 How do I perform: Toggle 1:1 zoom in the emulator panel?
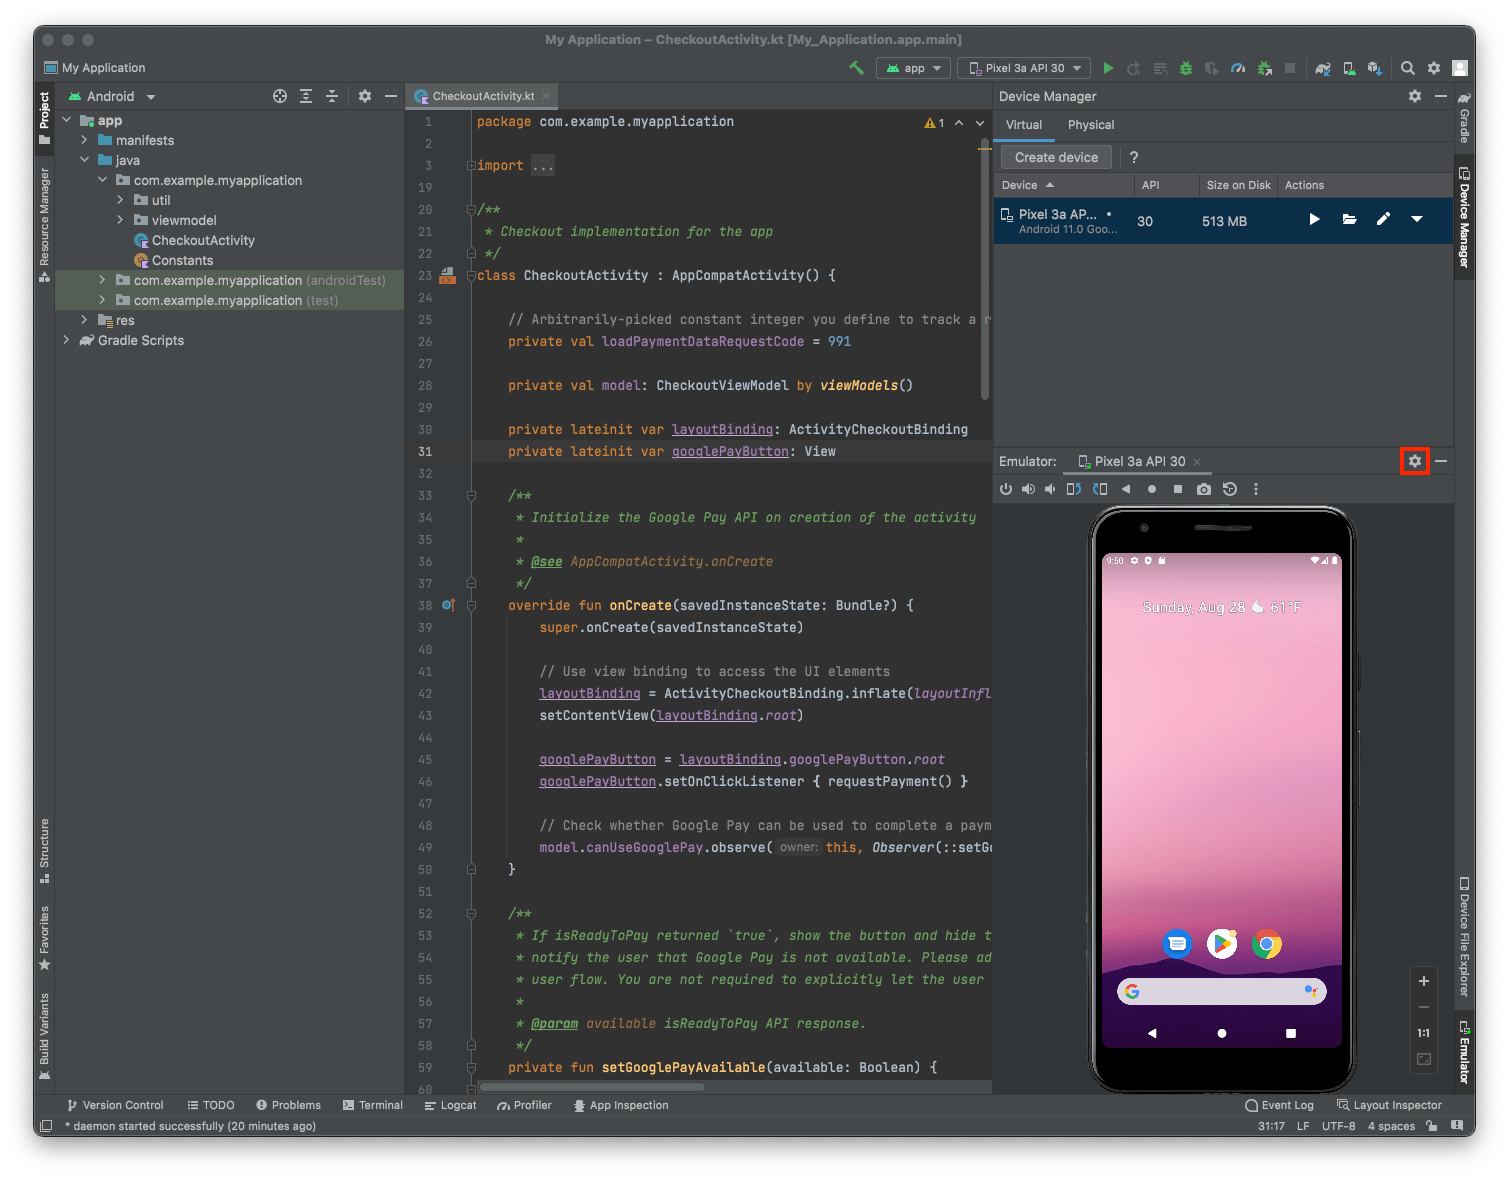coord(1424,1033)
